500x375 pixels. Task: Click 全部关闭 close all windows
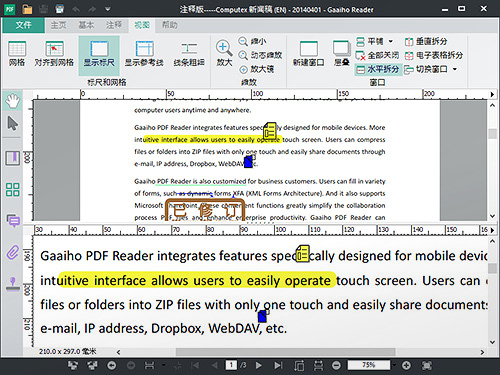click(377, 55)
